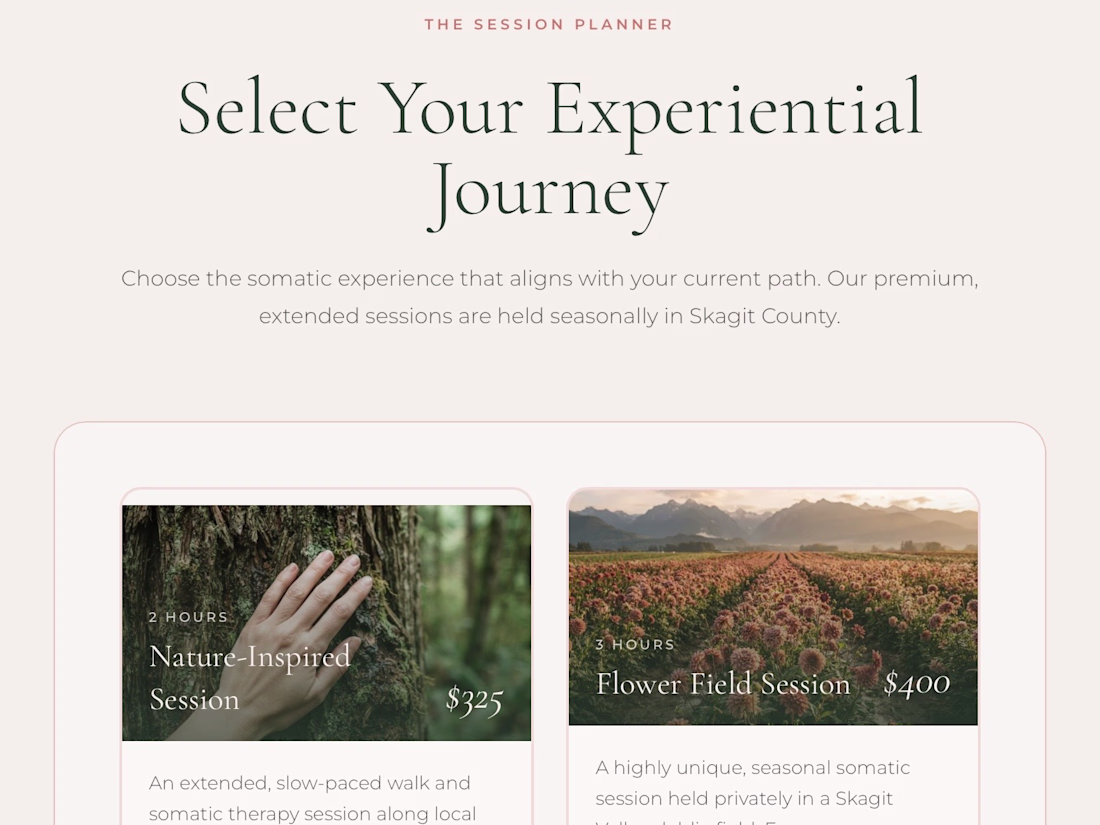
Task: Click the Flower Field Session title
Action: [x=723, y=683]
